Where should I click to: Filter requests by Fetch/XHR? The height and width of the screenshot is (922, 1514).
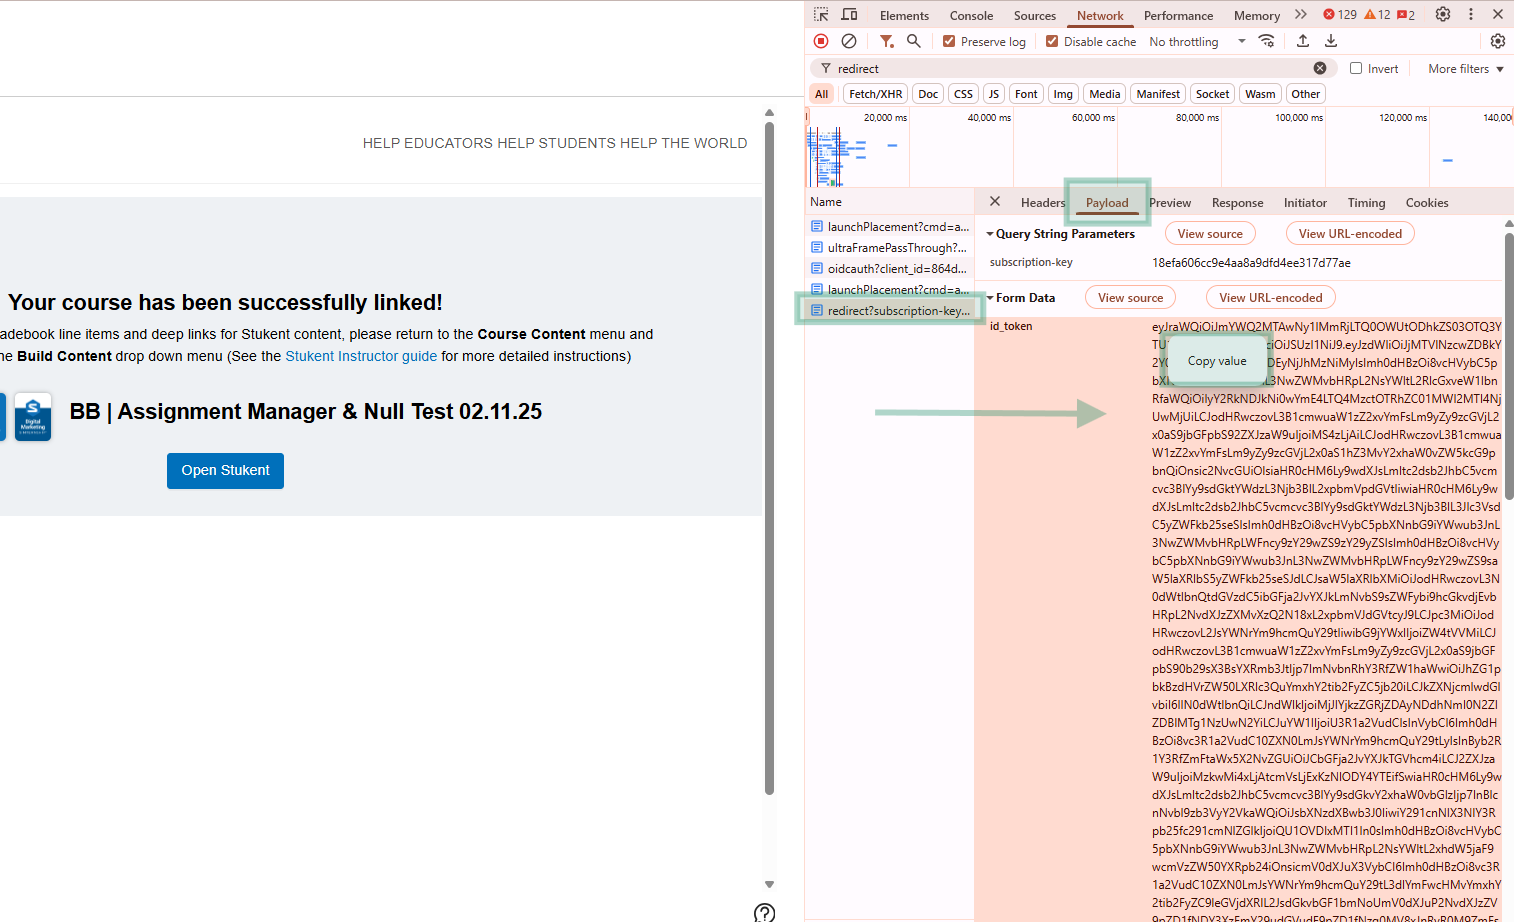(x=876, y=94)
